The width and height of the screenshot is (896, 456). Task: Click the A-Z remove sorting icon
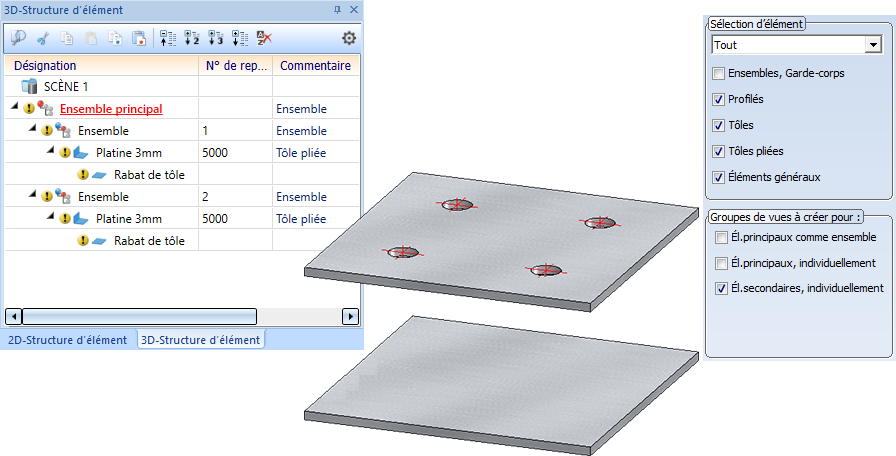263,38
